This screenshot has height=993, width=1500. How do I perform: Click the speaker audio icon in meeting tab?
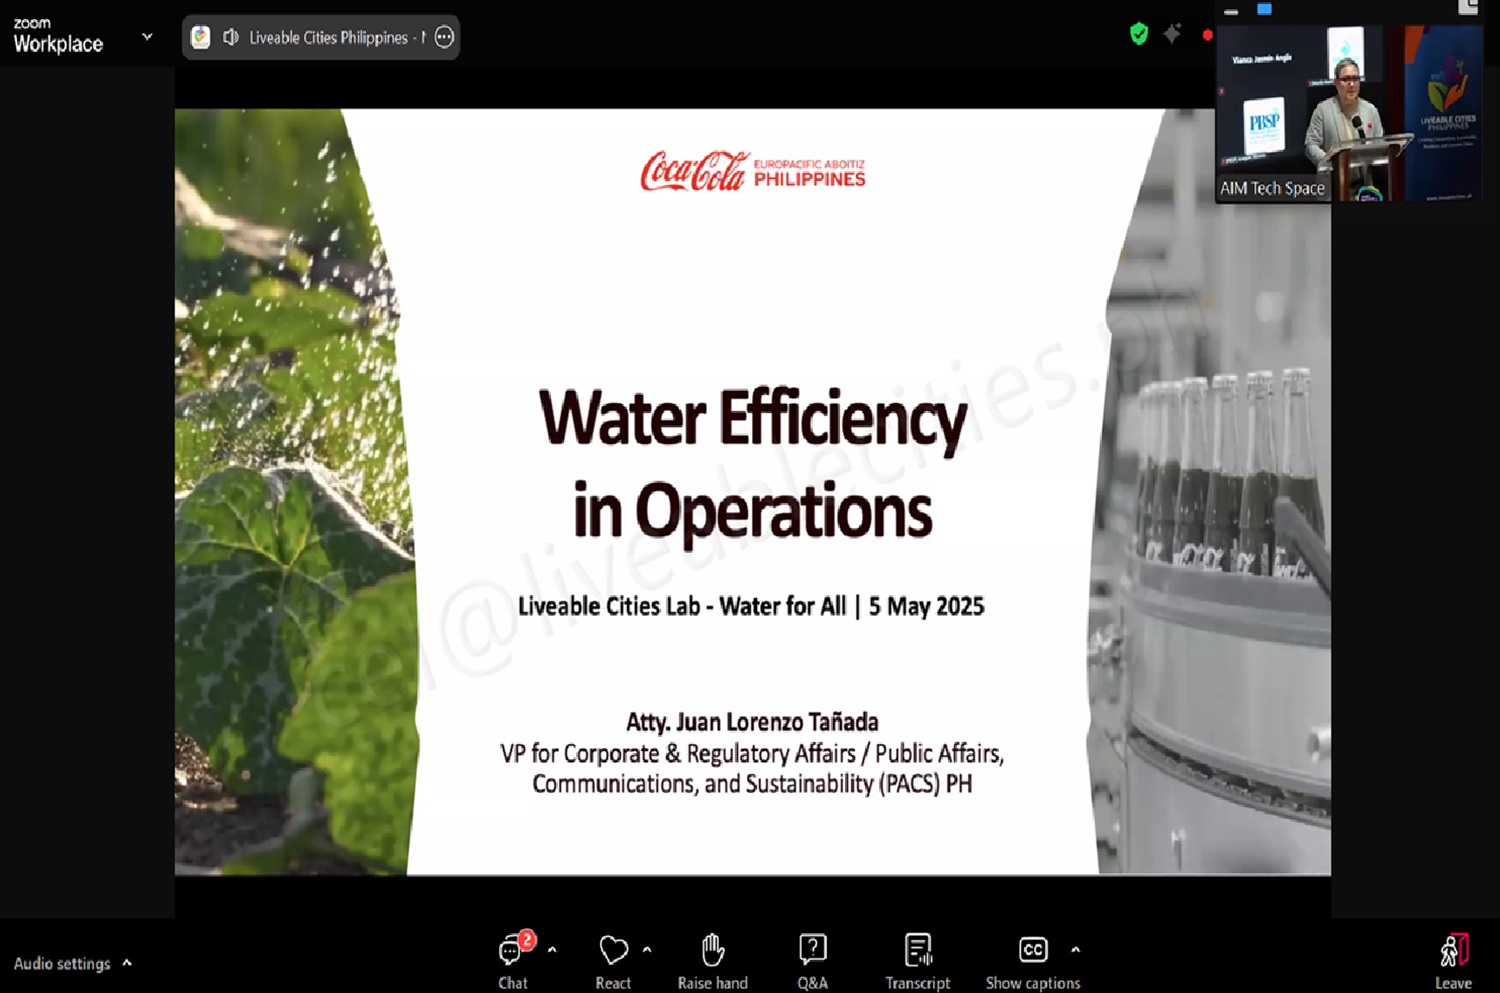pos(231,37)
